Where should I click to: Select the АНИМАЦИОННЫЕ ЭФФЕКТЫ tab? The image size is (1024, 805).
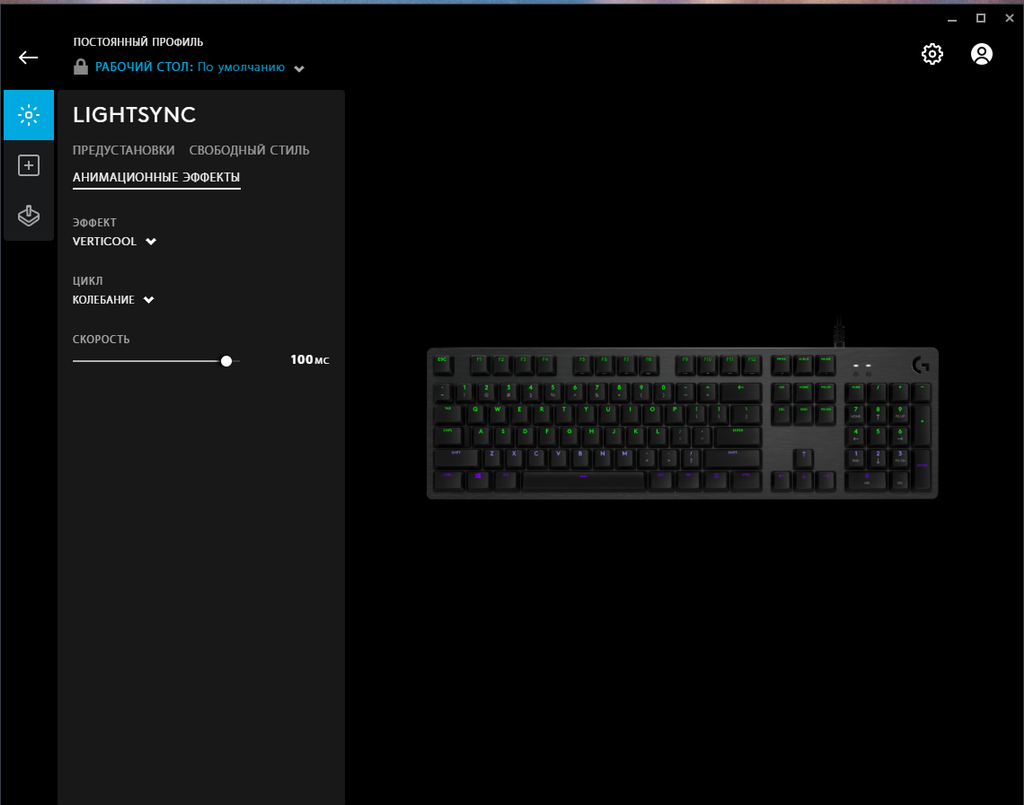(x=156, y=178)
